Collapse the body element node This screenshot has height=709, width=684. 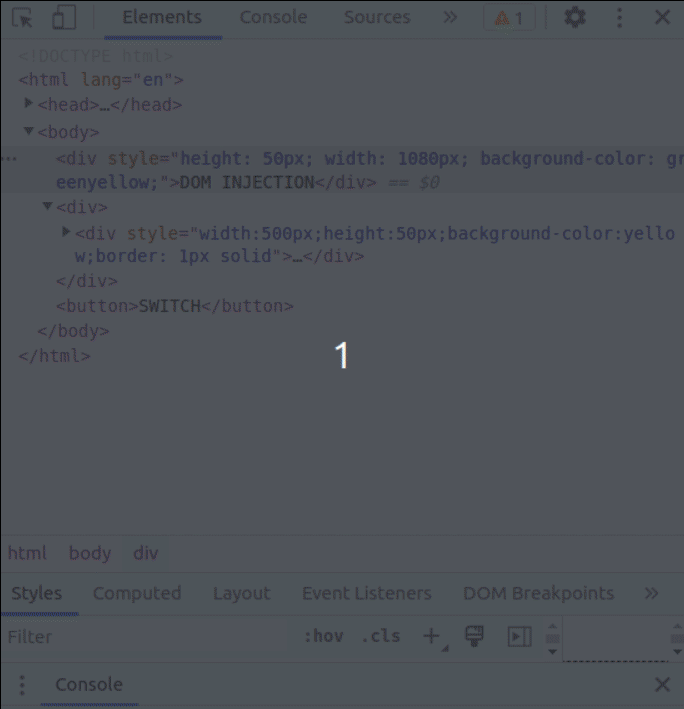29,131
